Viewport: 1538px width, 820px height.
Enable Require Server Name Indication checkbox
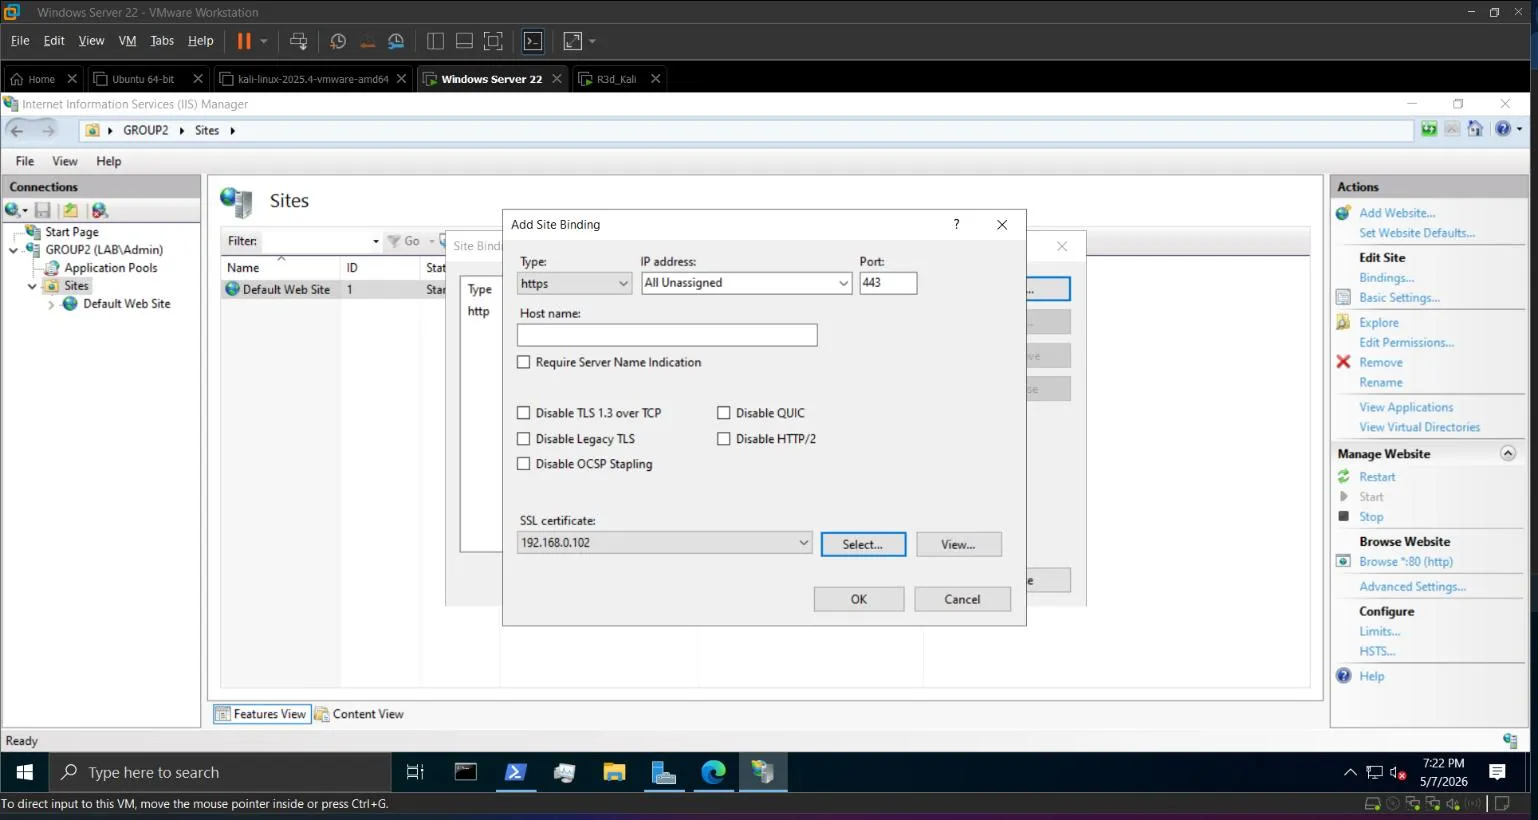click(523, 362)
